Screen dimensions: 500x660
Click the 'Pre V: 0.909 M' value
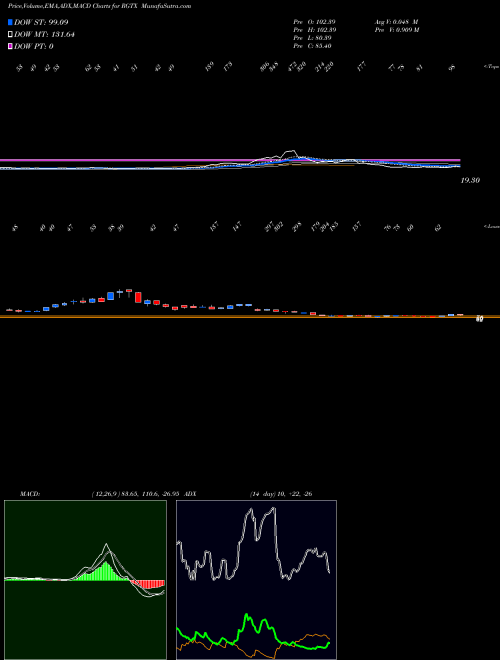[x=396, y=30]
